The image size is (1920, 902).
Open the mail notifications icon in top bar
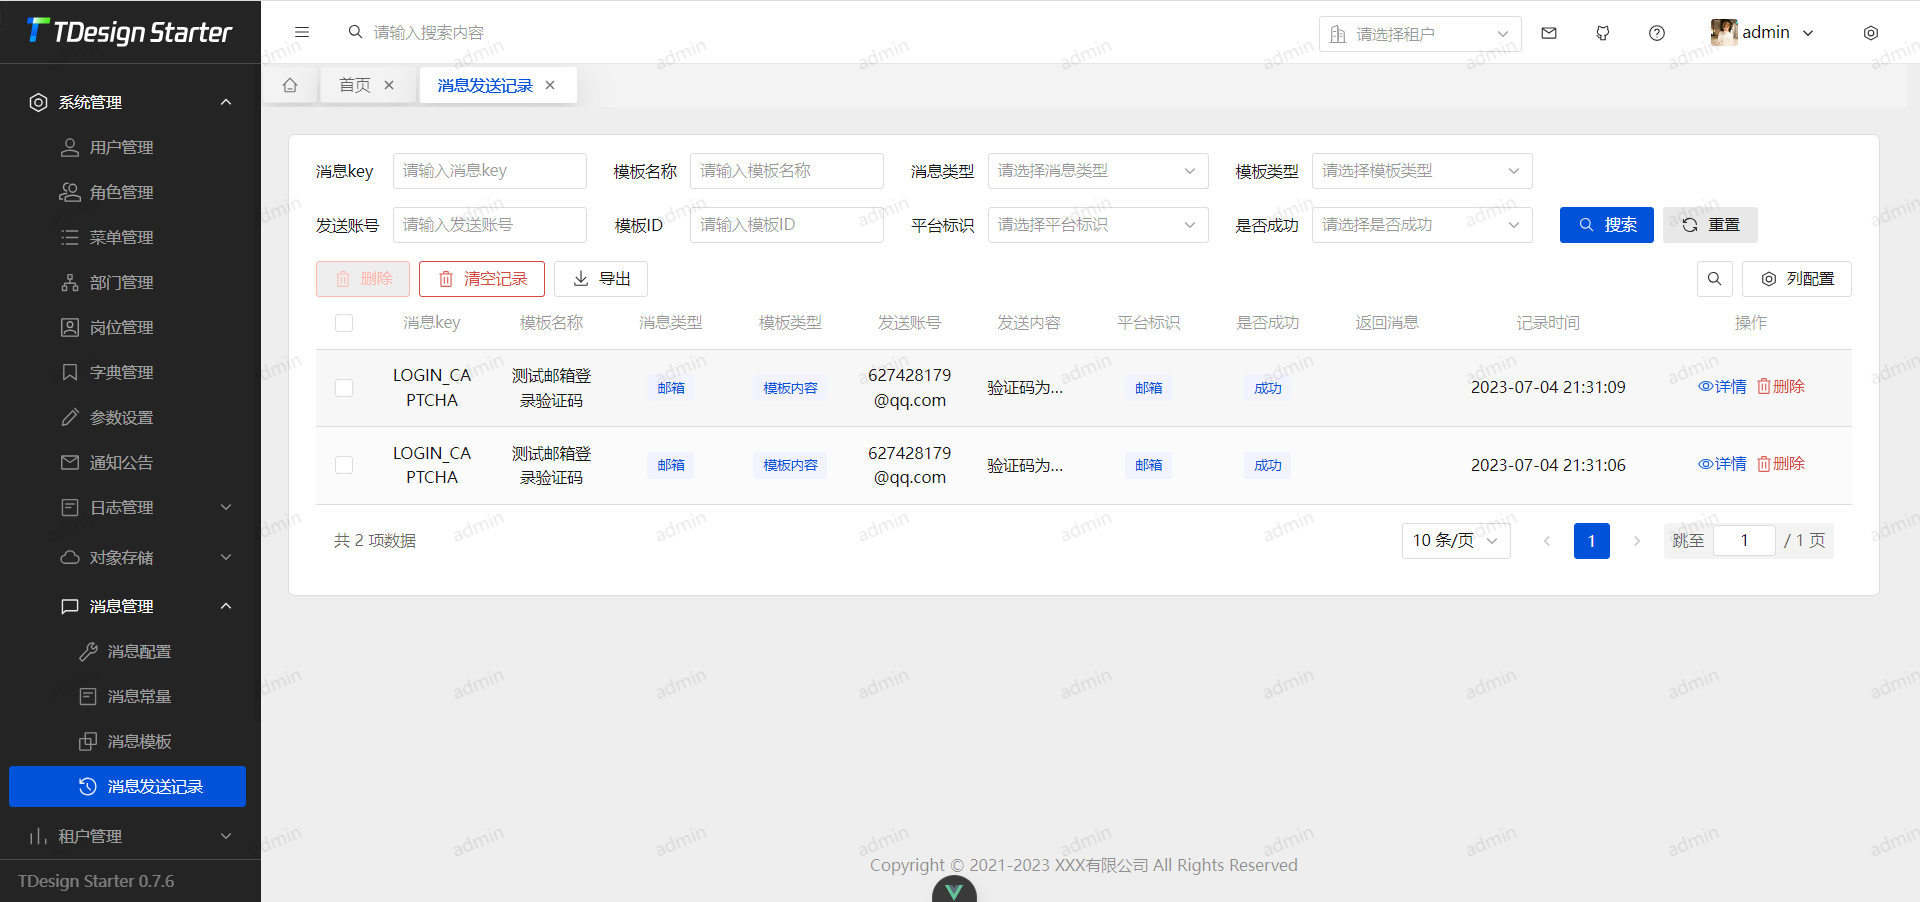pyautogui.click(x=1548, y=32)
